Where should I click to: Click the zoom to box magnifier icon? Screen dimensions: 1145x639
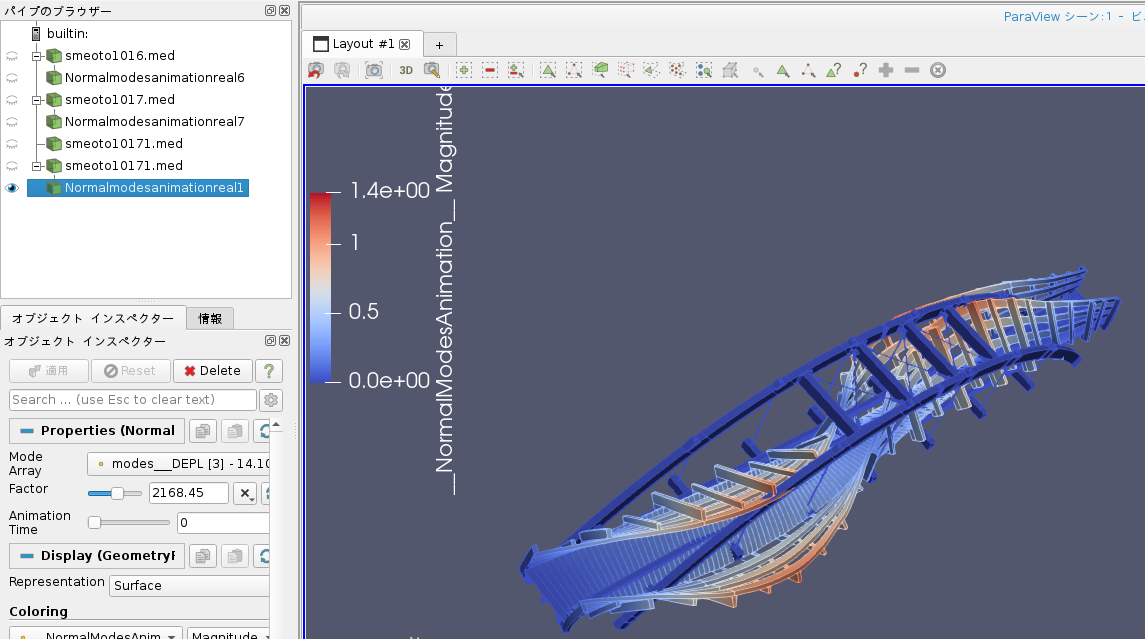pyautogui.click(x=432, y=70)
